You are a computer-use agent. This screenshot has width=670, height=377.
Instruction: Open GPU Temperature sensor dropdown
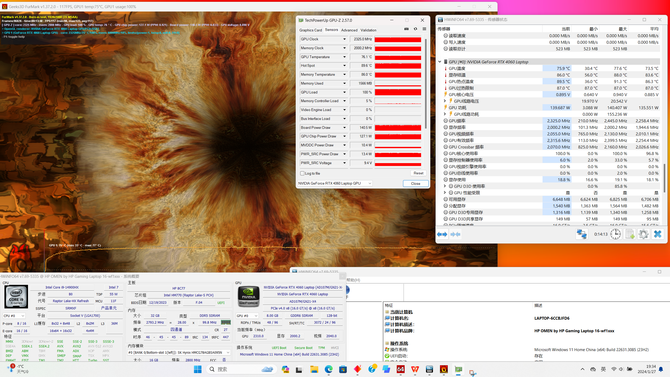coord(344,57)
